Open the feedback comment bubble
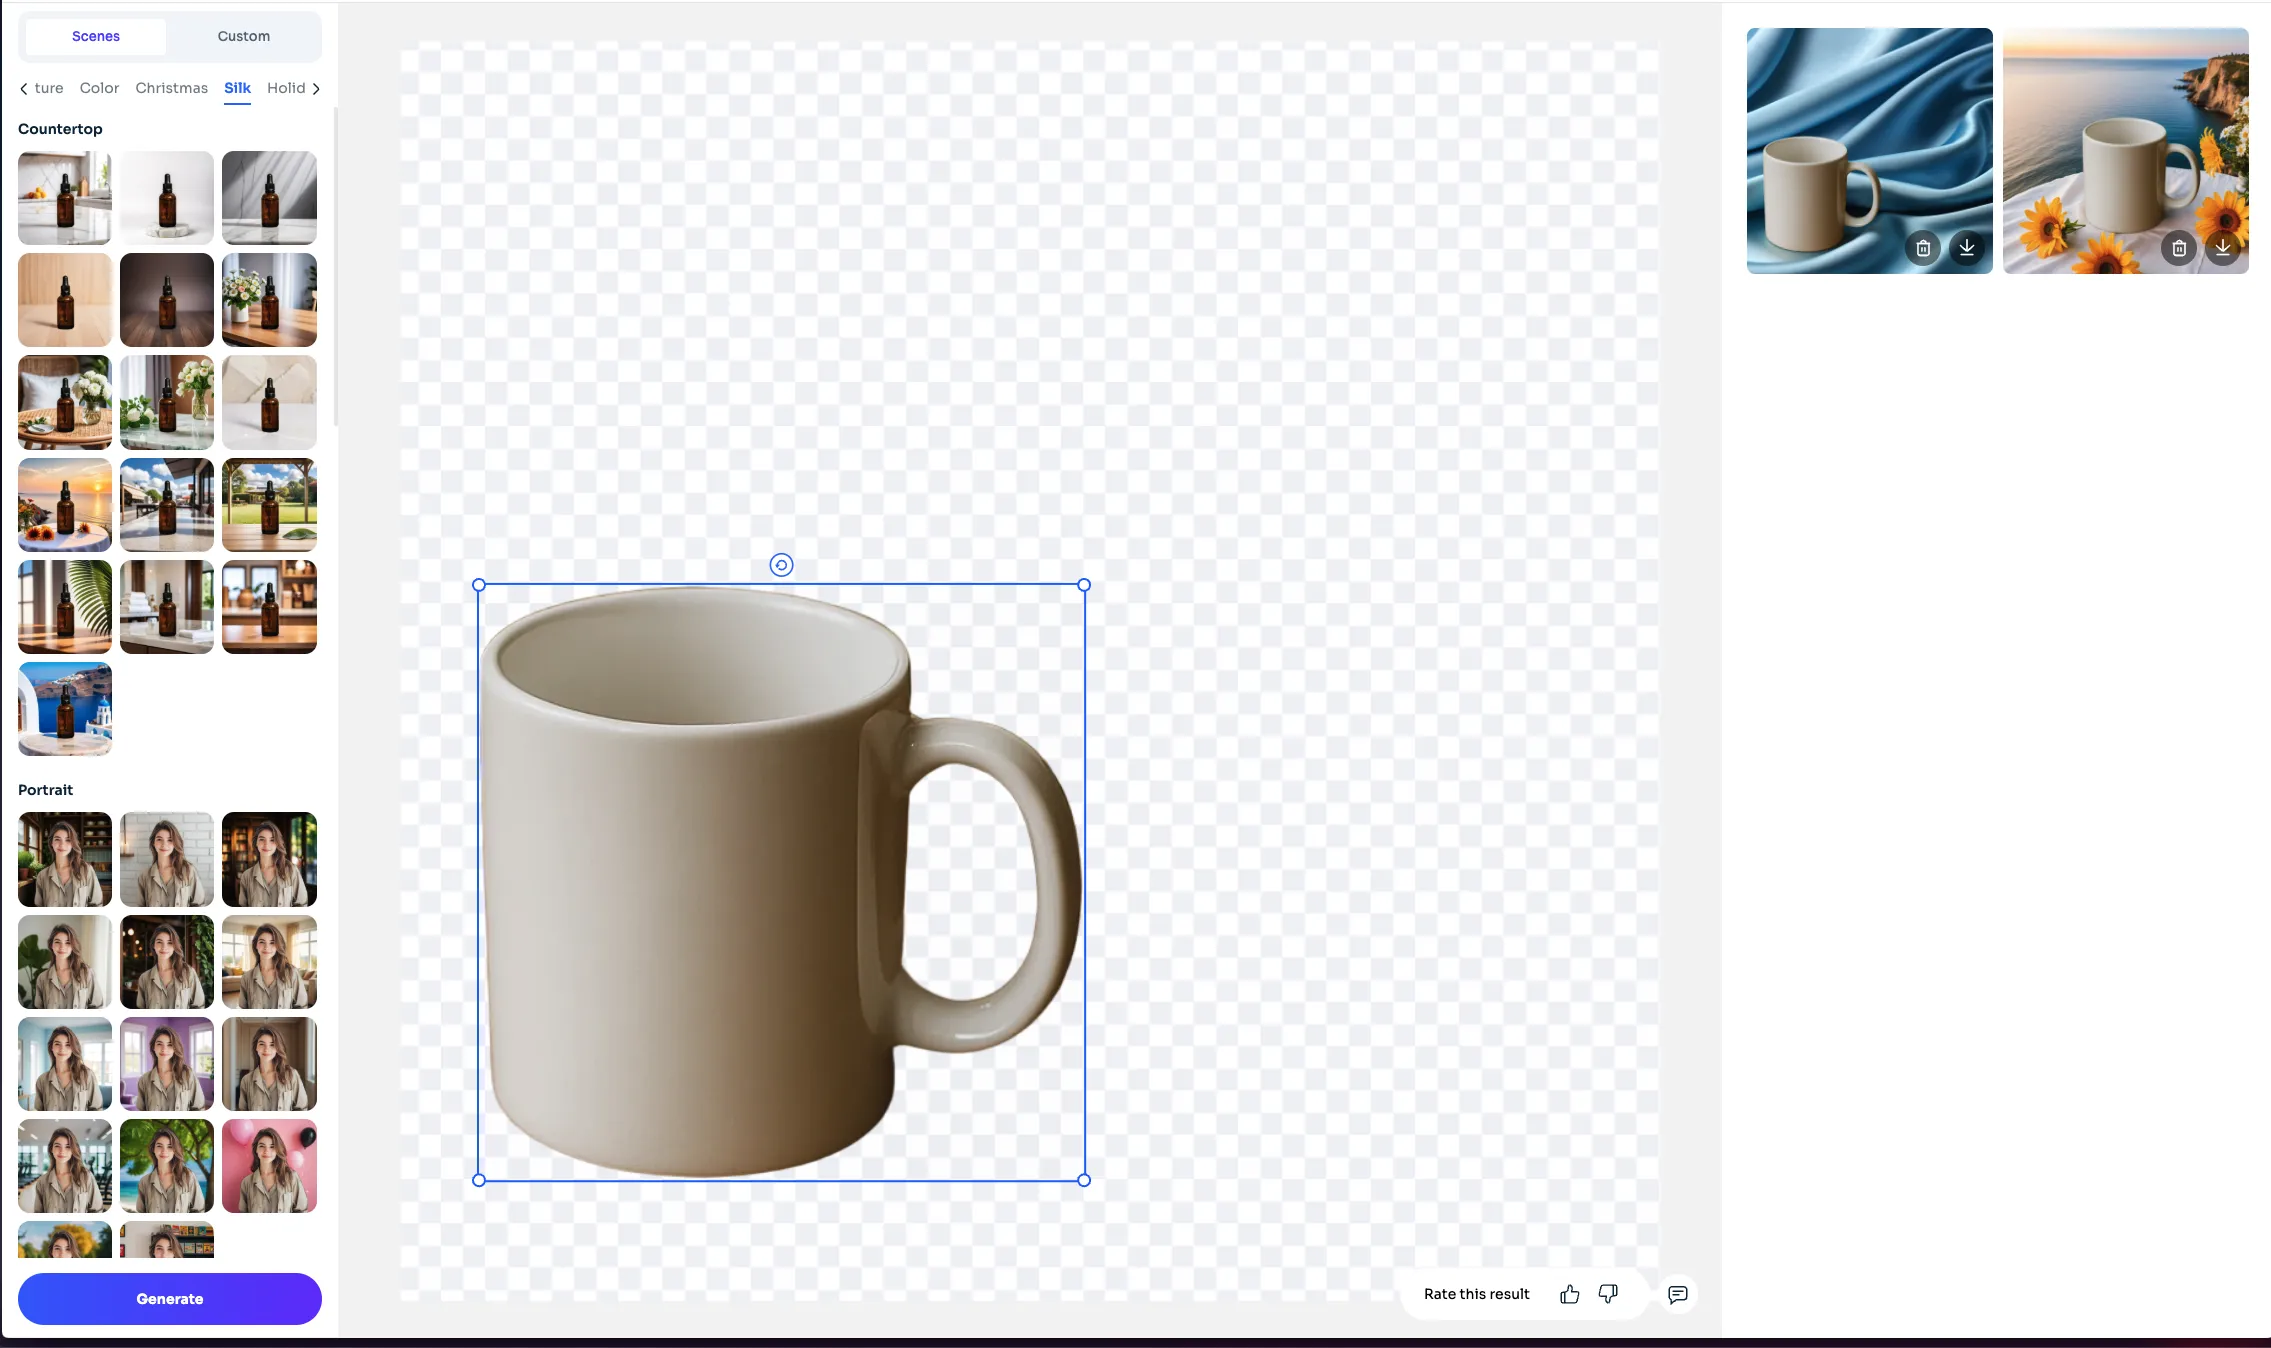This screenshot has width=2271, height=1348. click(1677, 1294)
